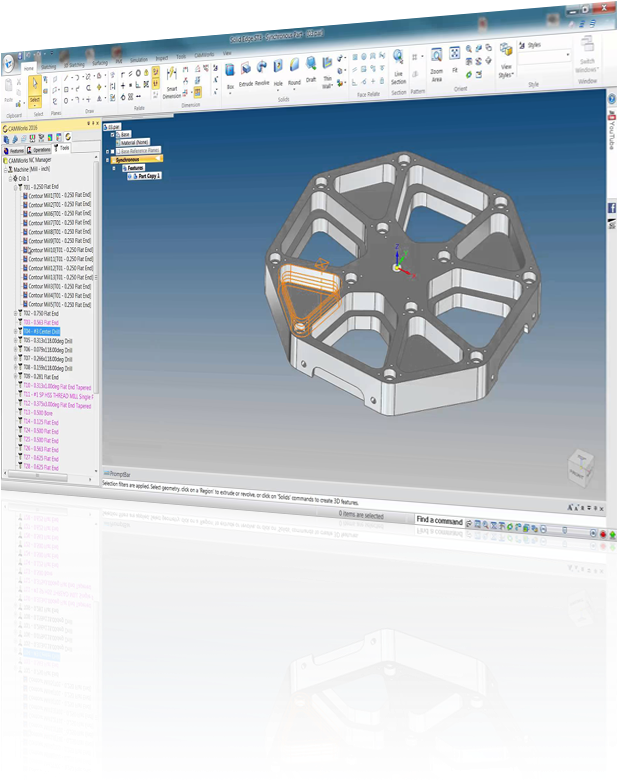Click the CAMWorks rebuild swirl icon
The height and width of the screenshot is (780, 617).
[68, 136]
